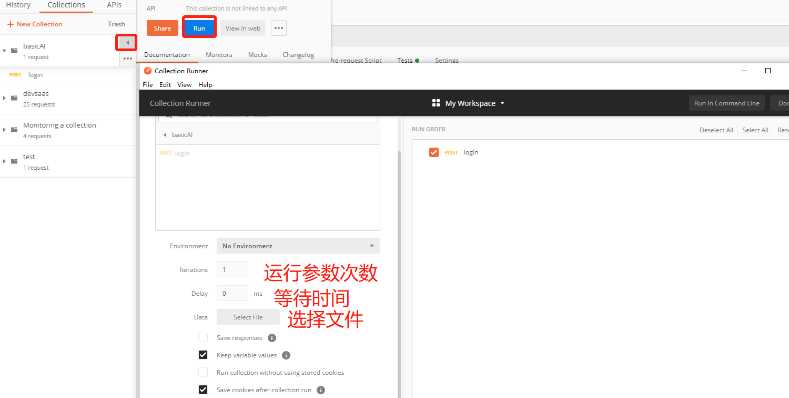789x398 pixels.
Task: Open the Tests tab behind the runner
Action: coord(408,60)
